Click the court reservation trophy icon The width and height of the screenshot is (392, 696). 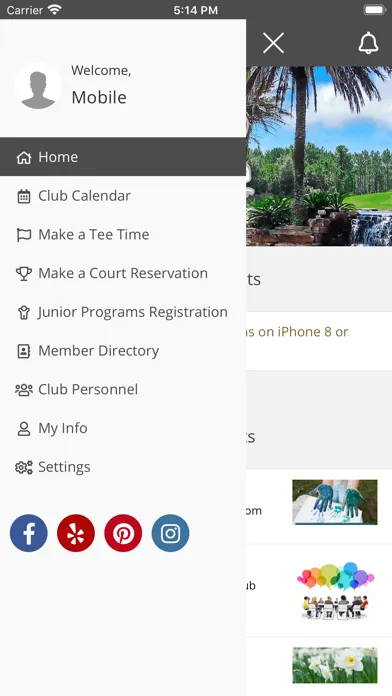click(24, 273)
